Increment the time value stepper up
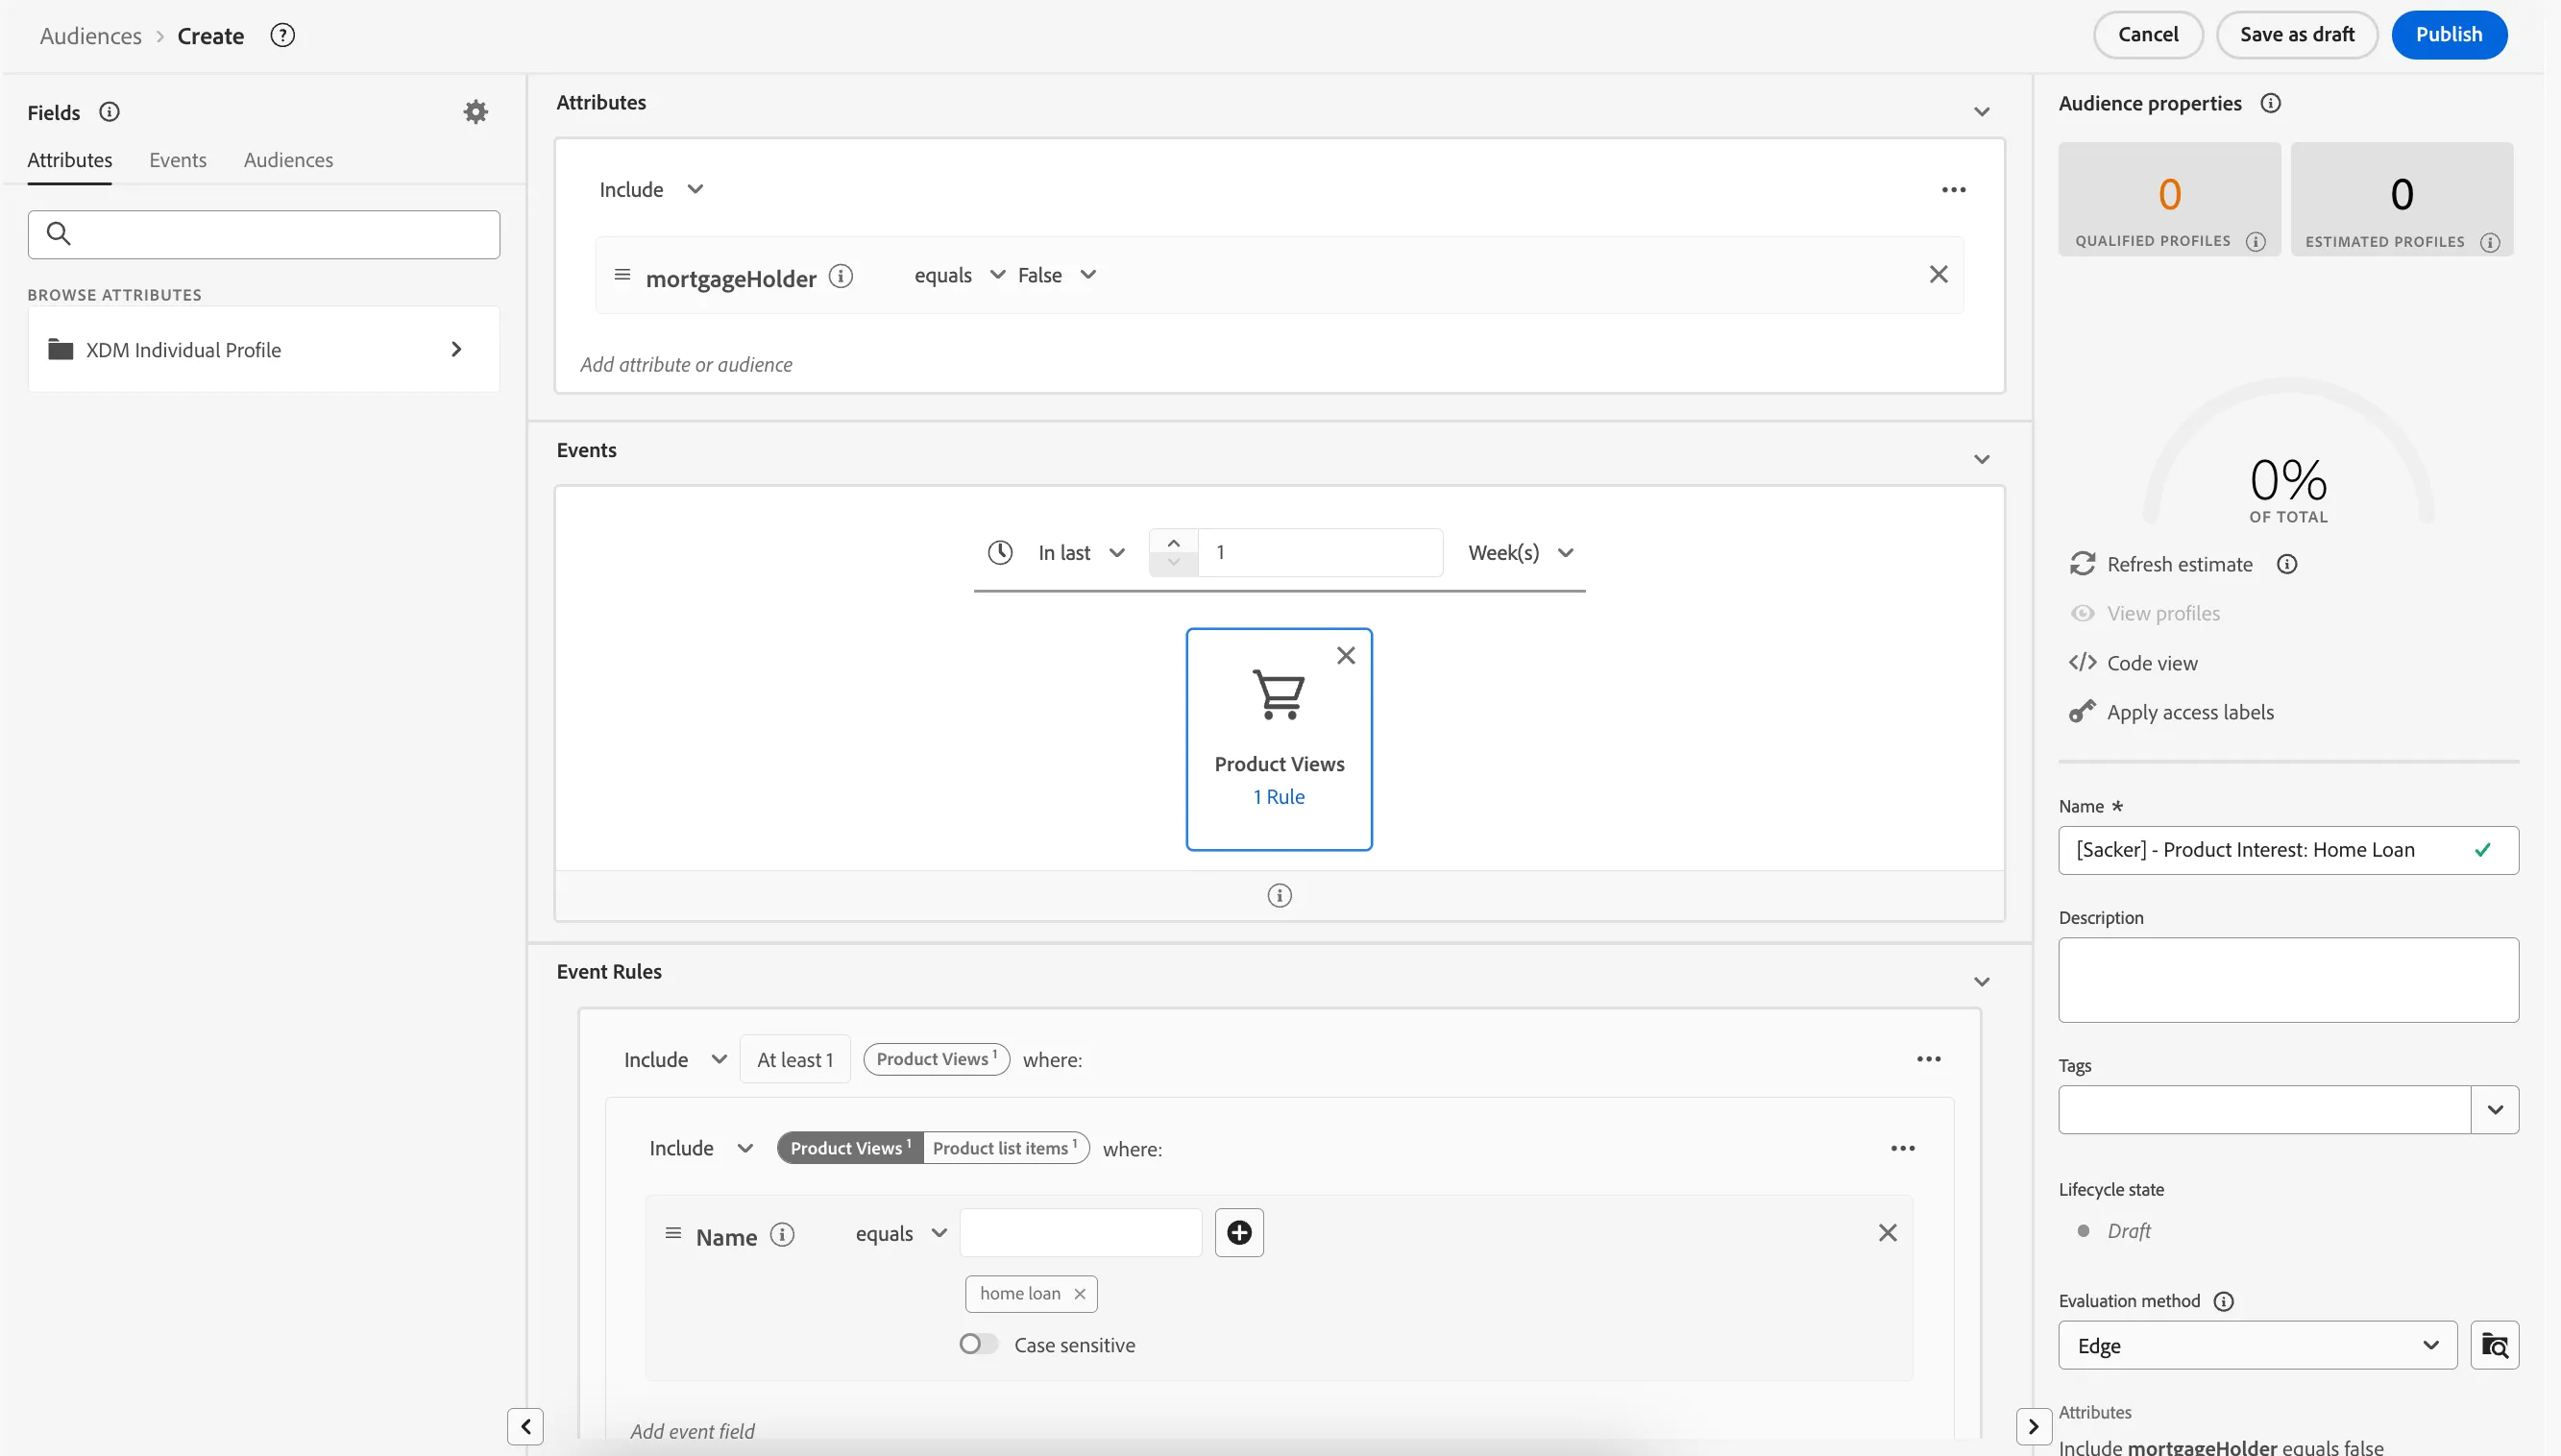2561x1456 pixels. pos(1173,543)
